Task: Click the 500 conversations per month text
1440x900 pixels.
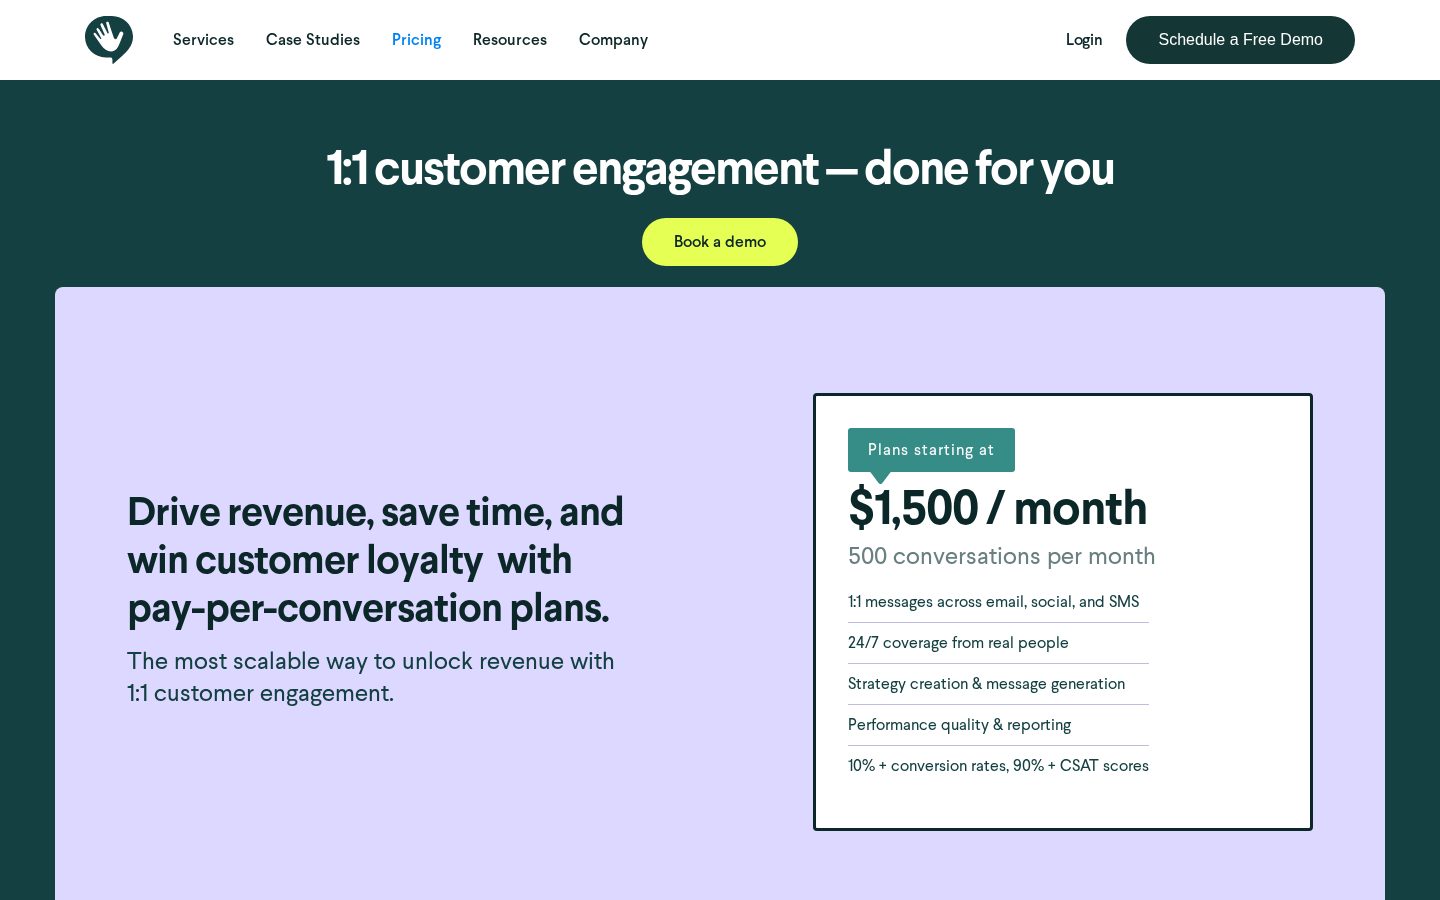Action: click(1001, 556)
